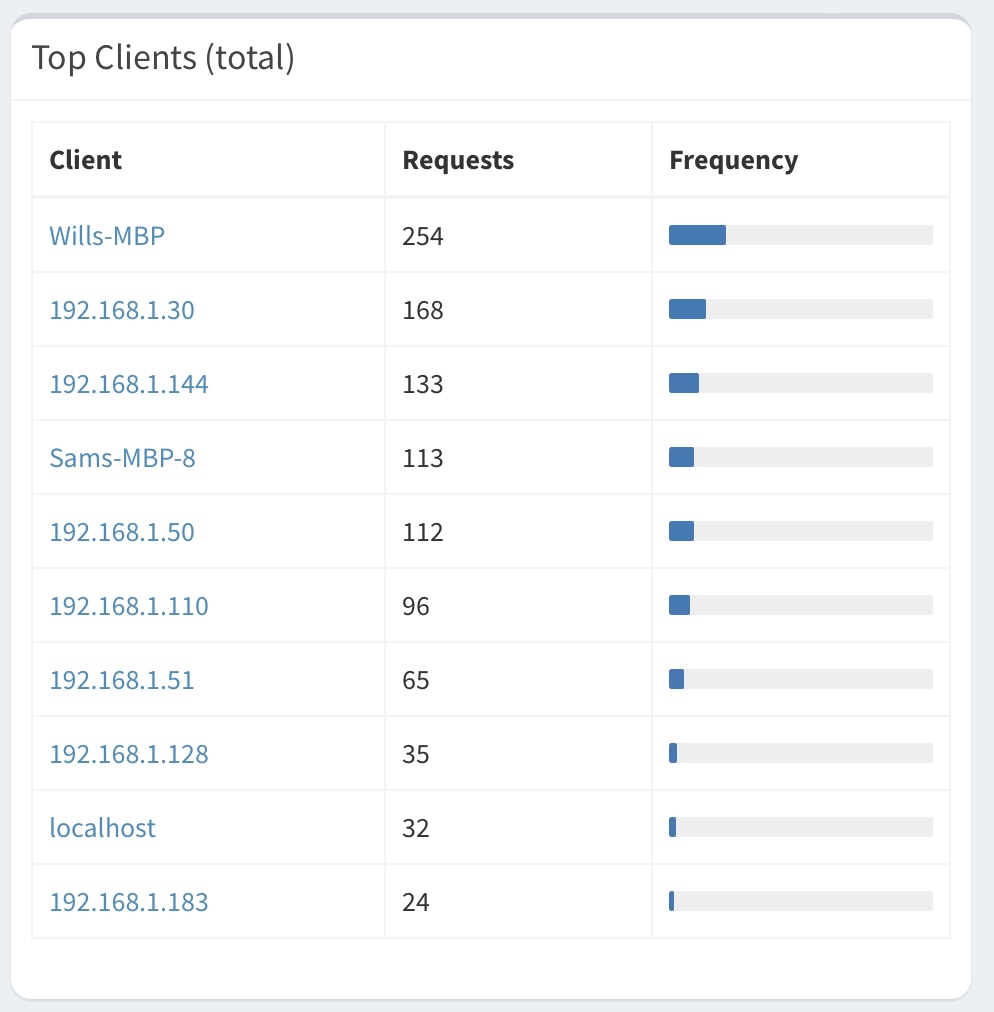Click the Frequency column header
Image resolution: width=994 pixels, height=1012 pixels.
(734, 160)
